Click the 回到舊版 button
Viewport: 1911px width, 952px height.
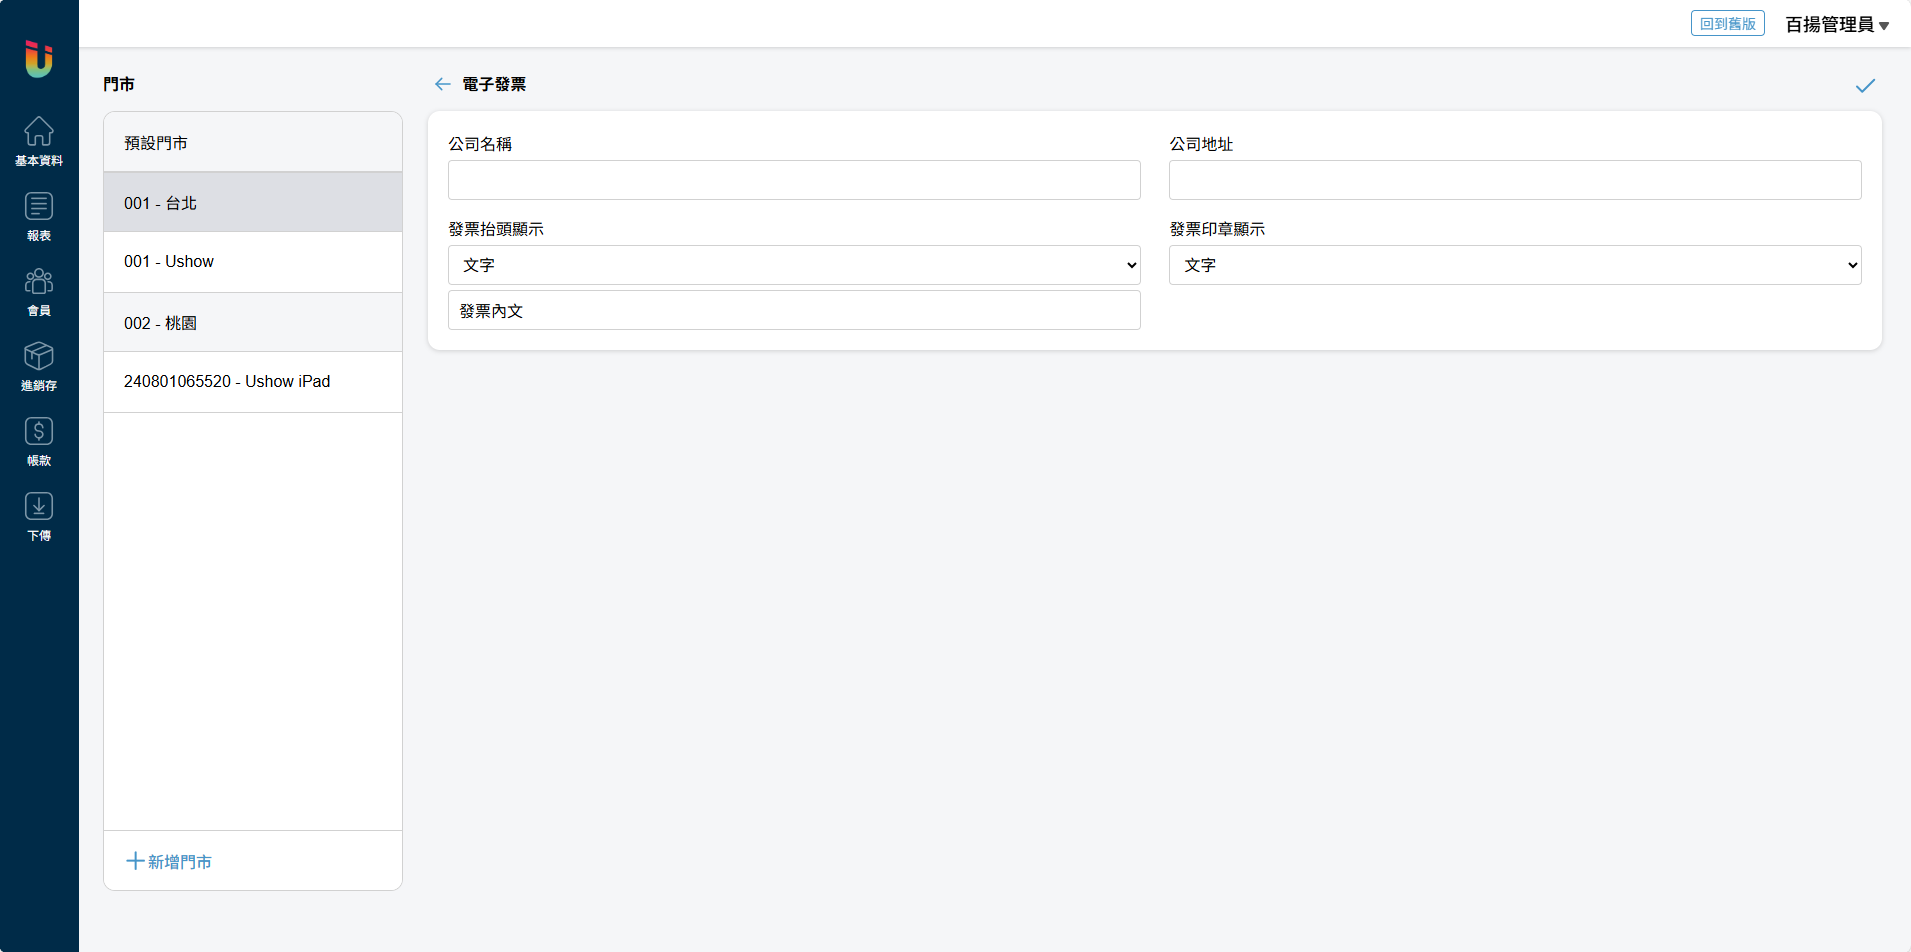pos(1727,24)
